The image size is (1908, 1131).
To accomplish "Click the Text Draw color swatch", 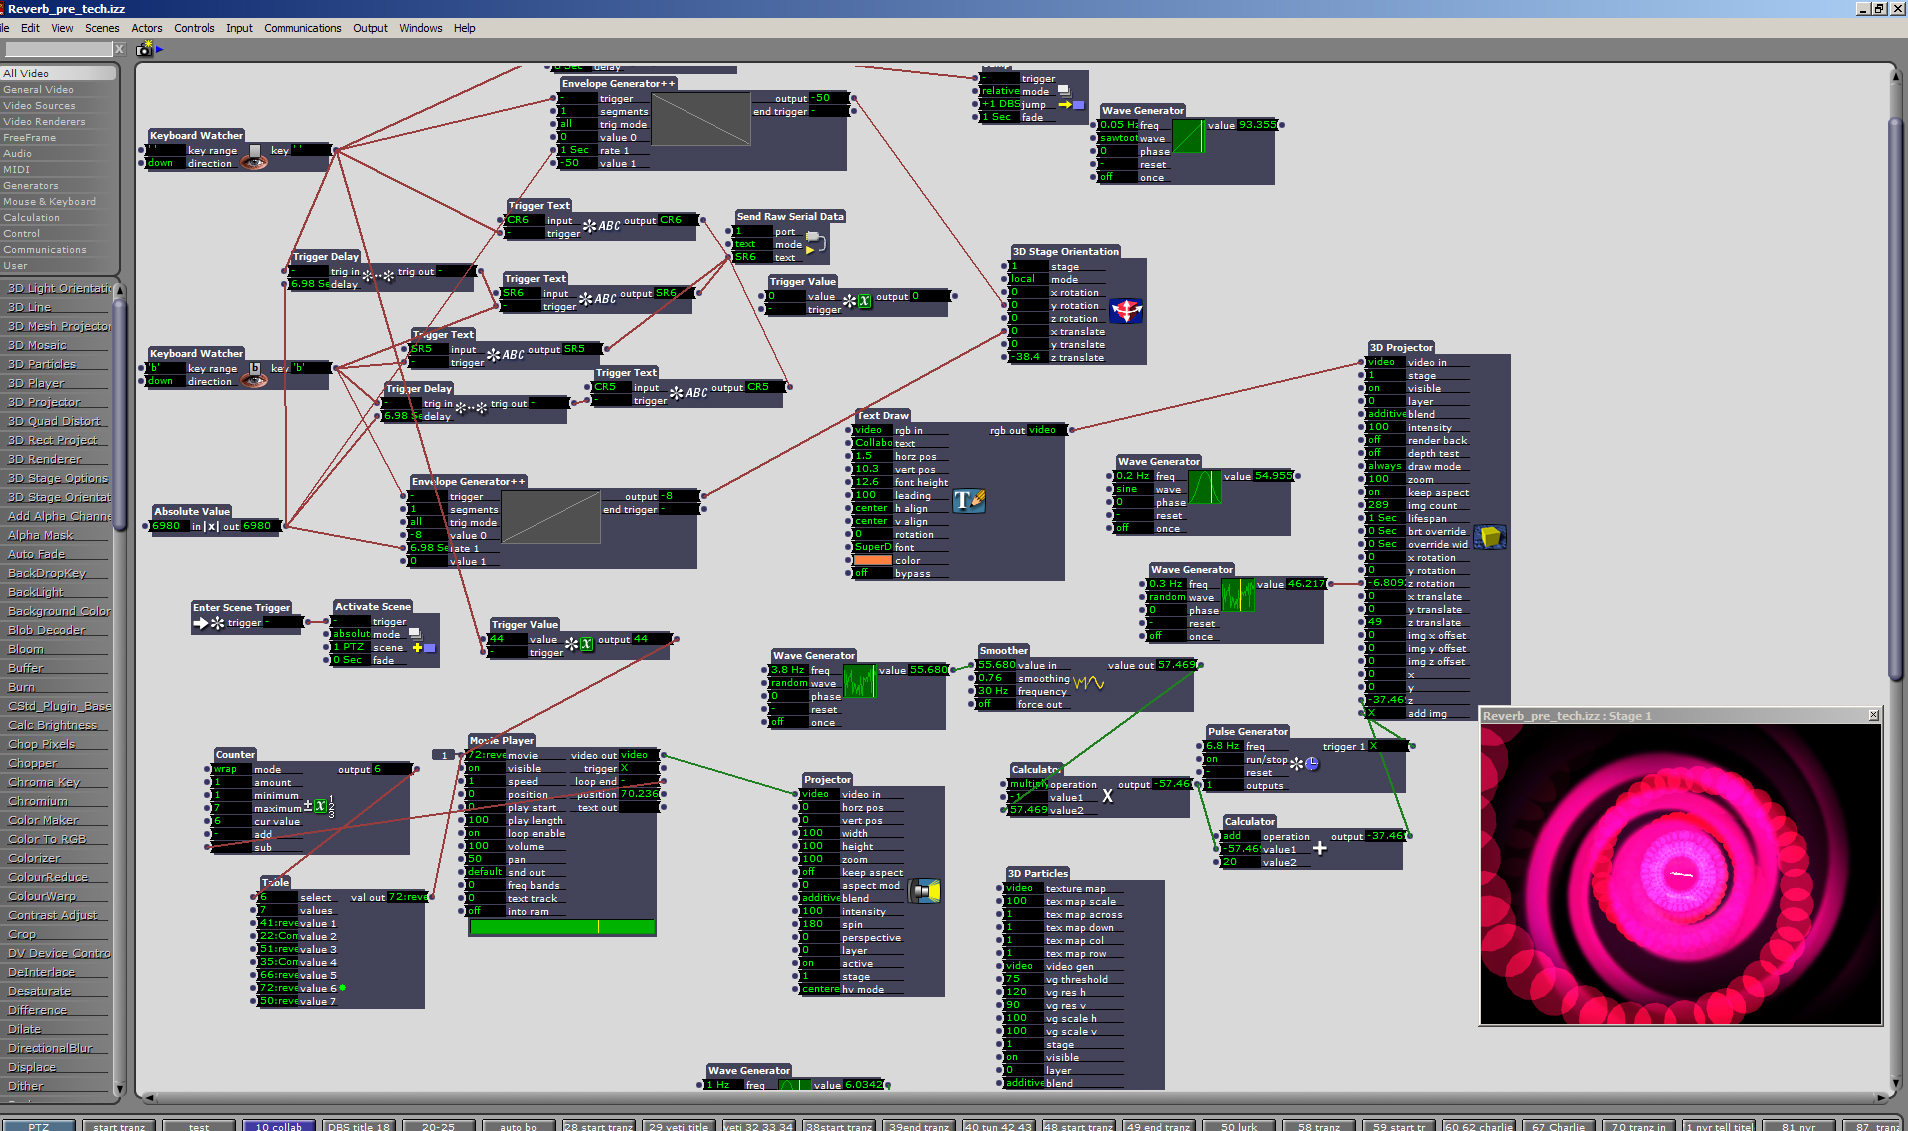I will (872, 560).
